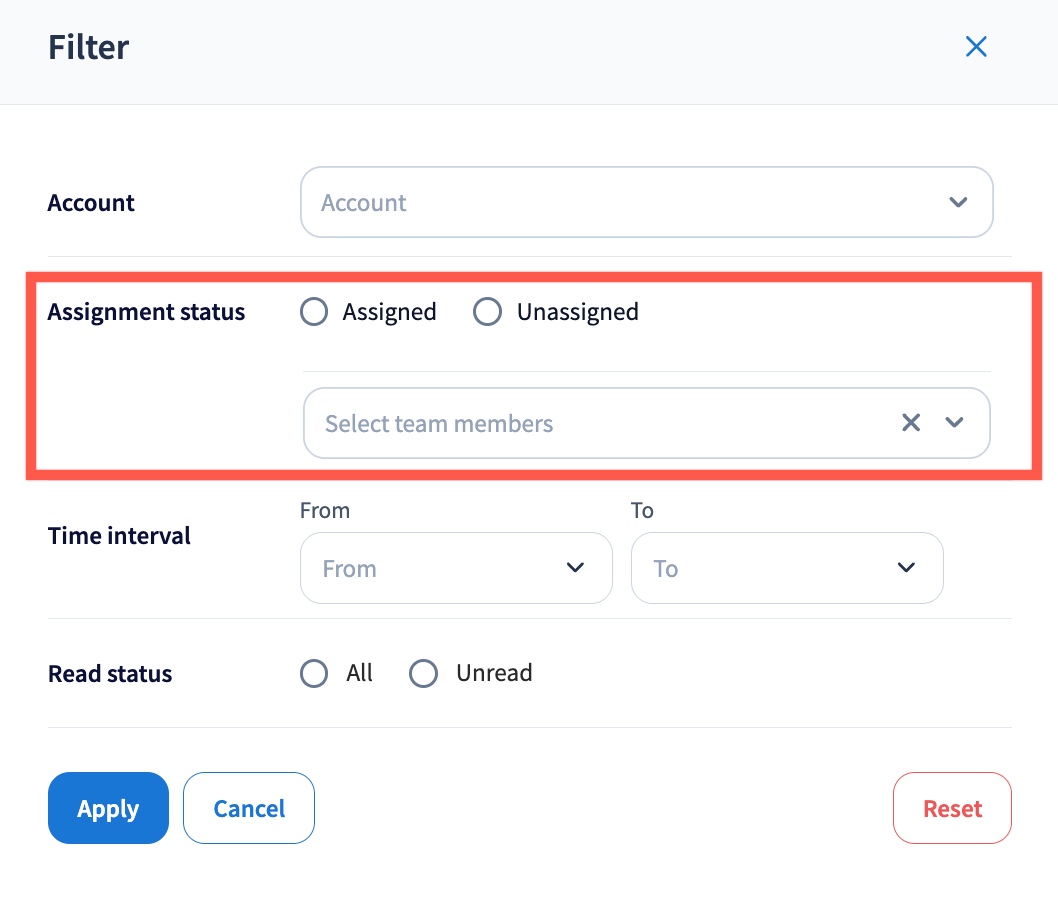Choose the All read status option
The height and width of the screenshot is (906, 1058).
pyautogui.click(x=314, y=674)
